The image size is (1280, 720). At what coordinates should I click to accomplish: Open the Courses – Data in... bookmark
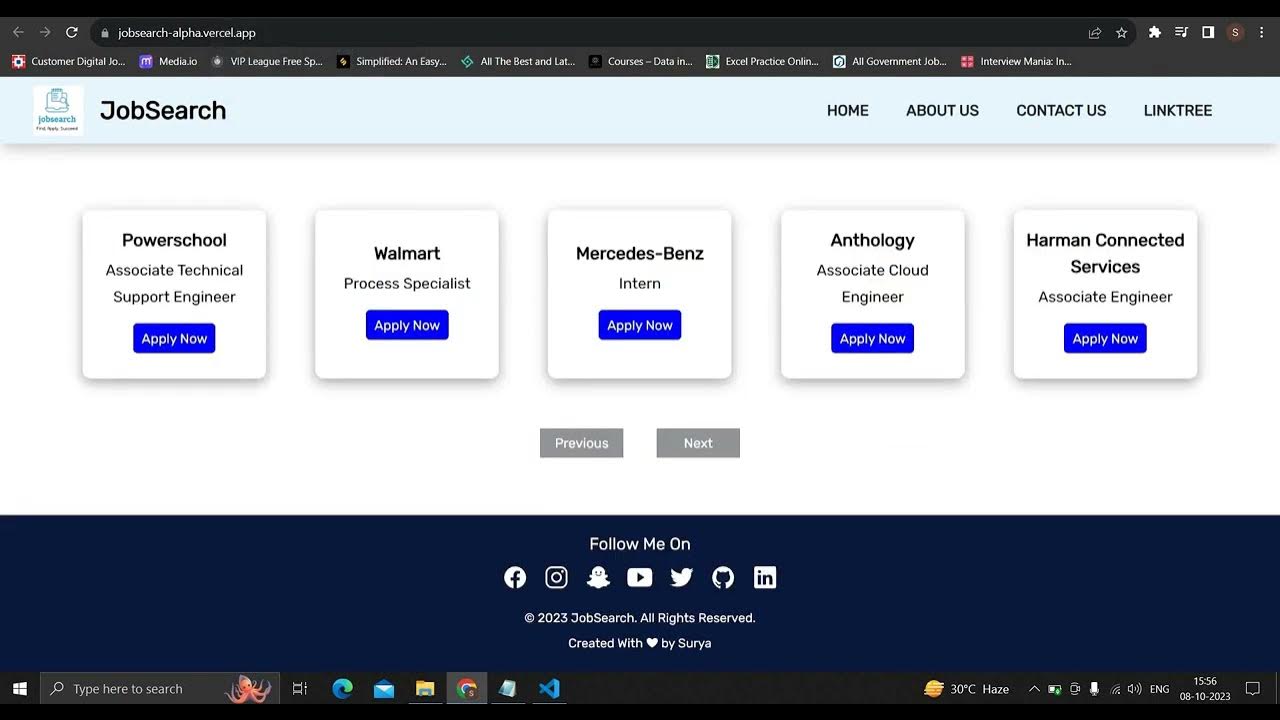[x=640, y=61]
